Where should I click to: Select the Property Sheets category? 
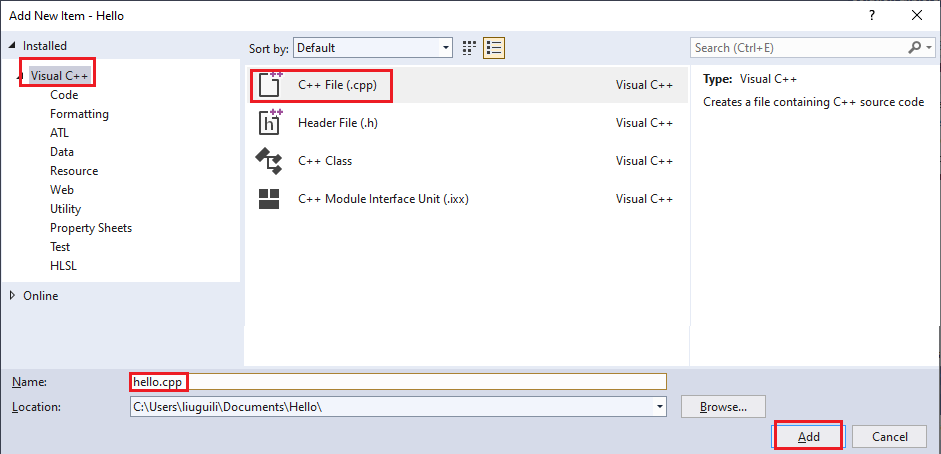[x=91, y=228]
